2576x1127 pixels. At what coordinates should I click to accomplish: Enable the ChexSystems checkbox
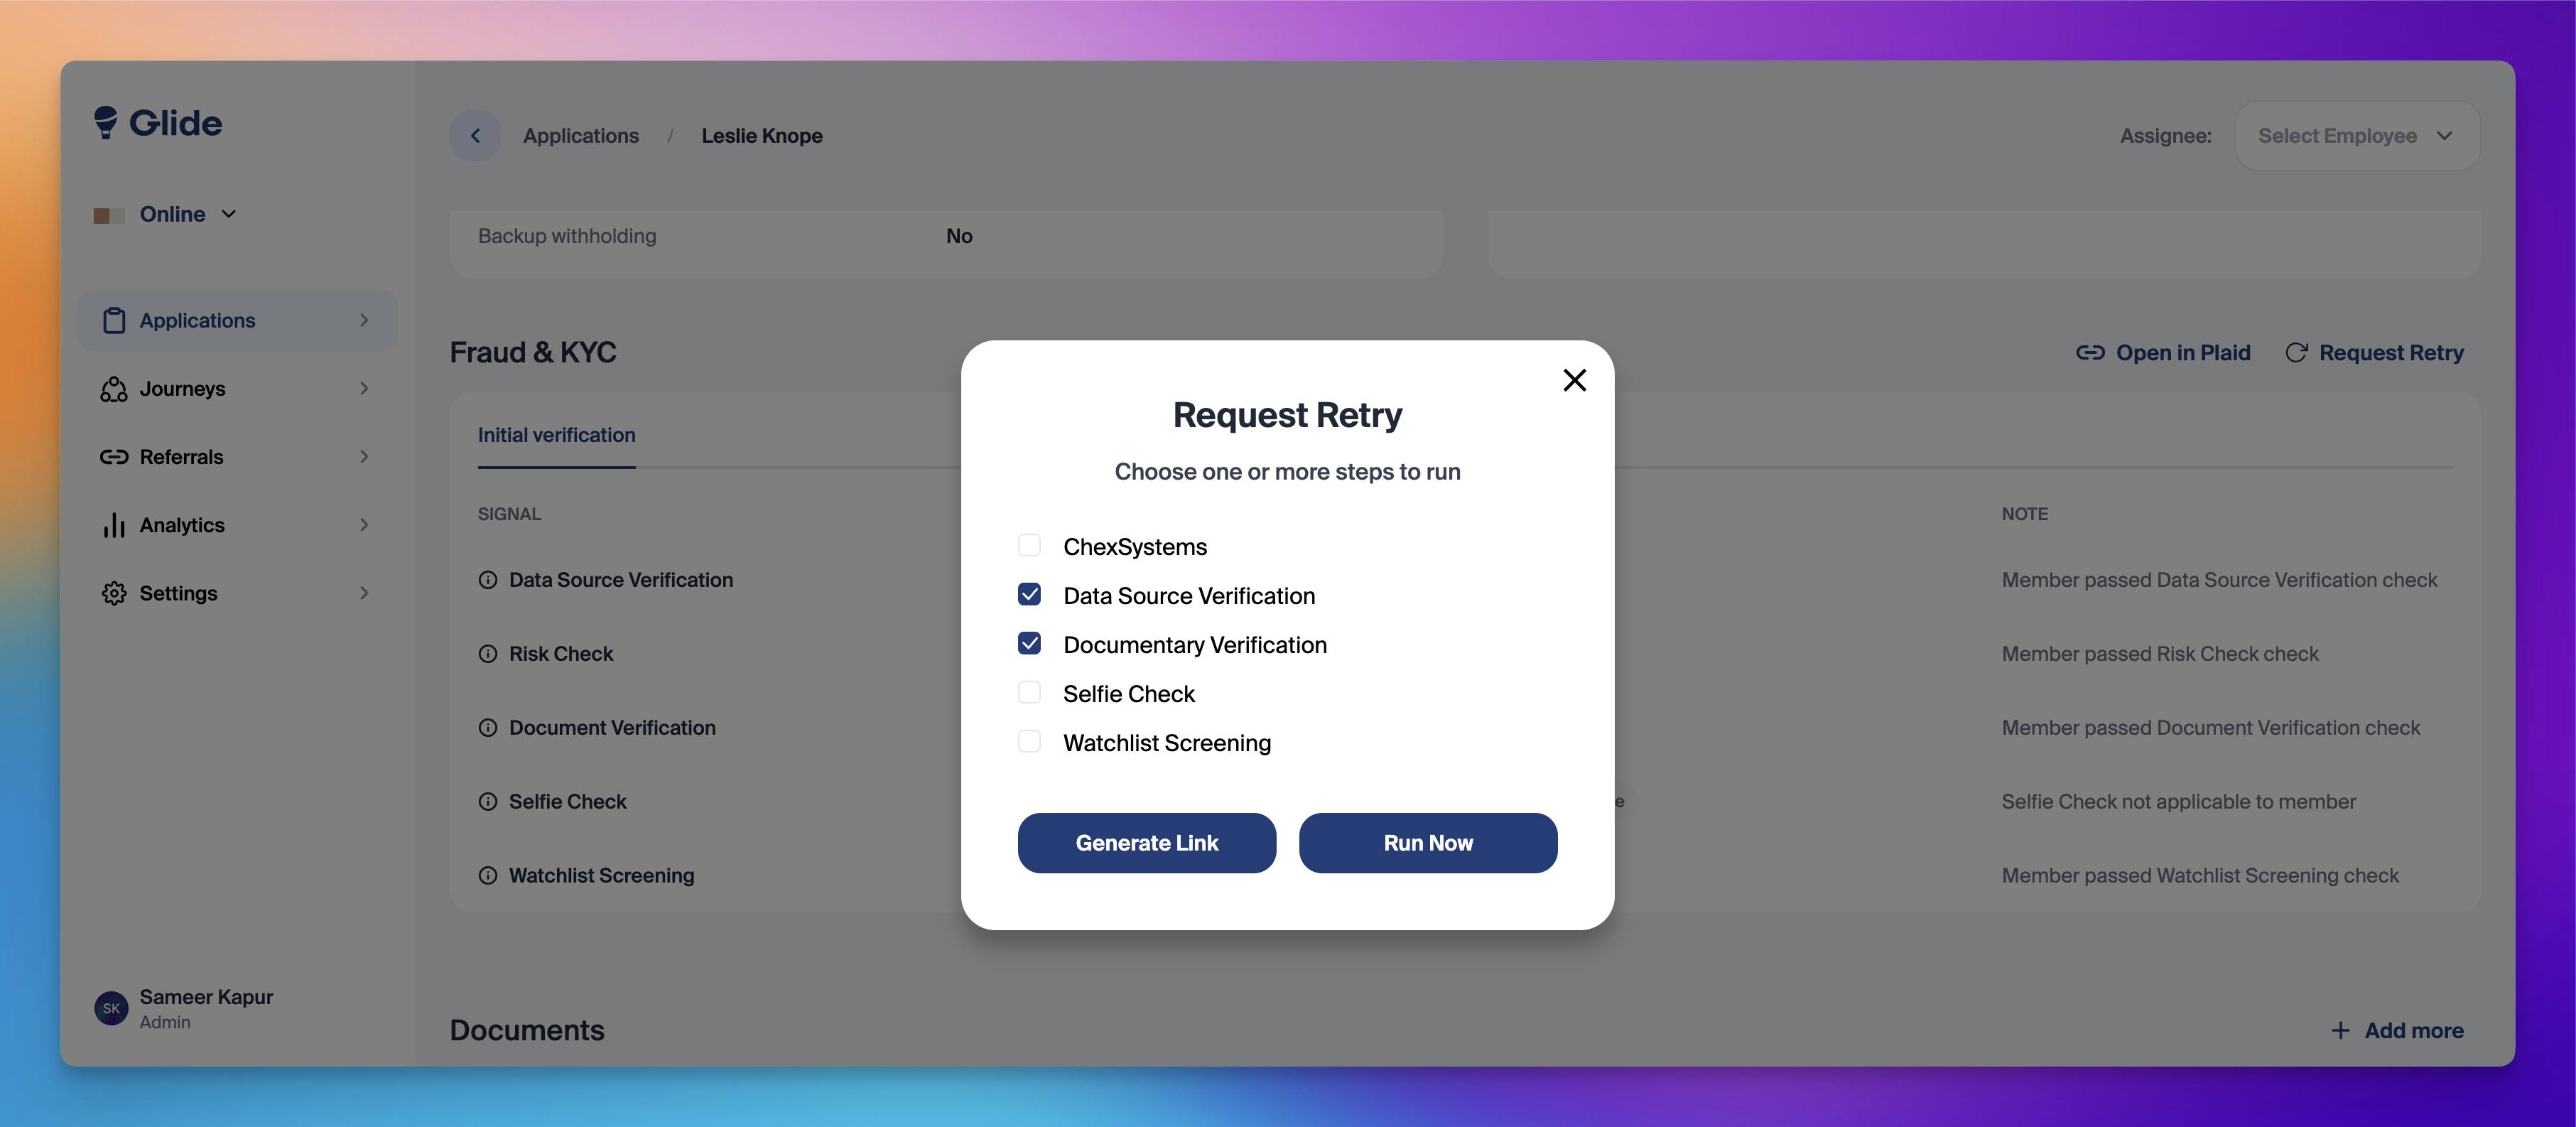(x=1029, y=546)
